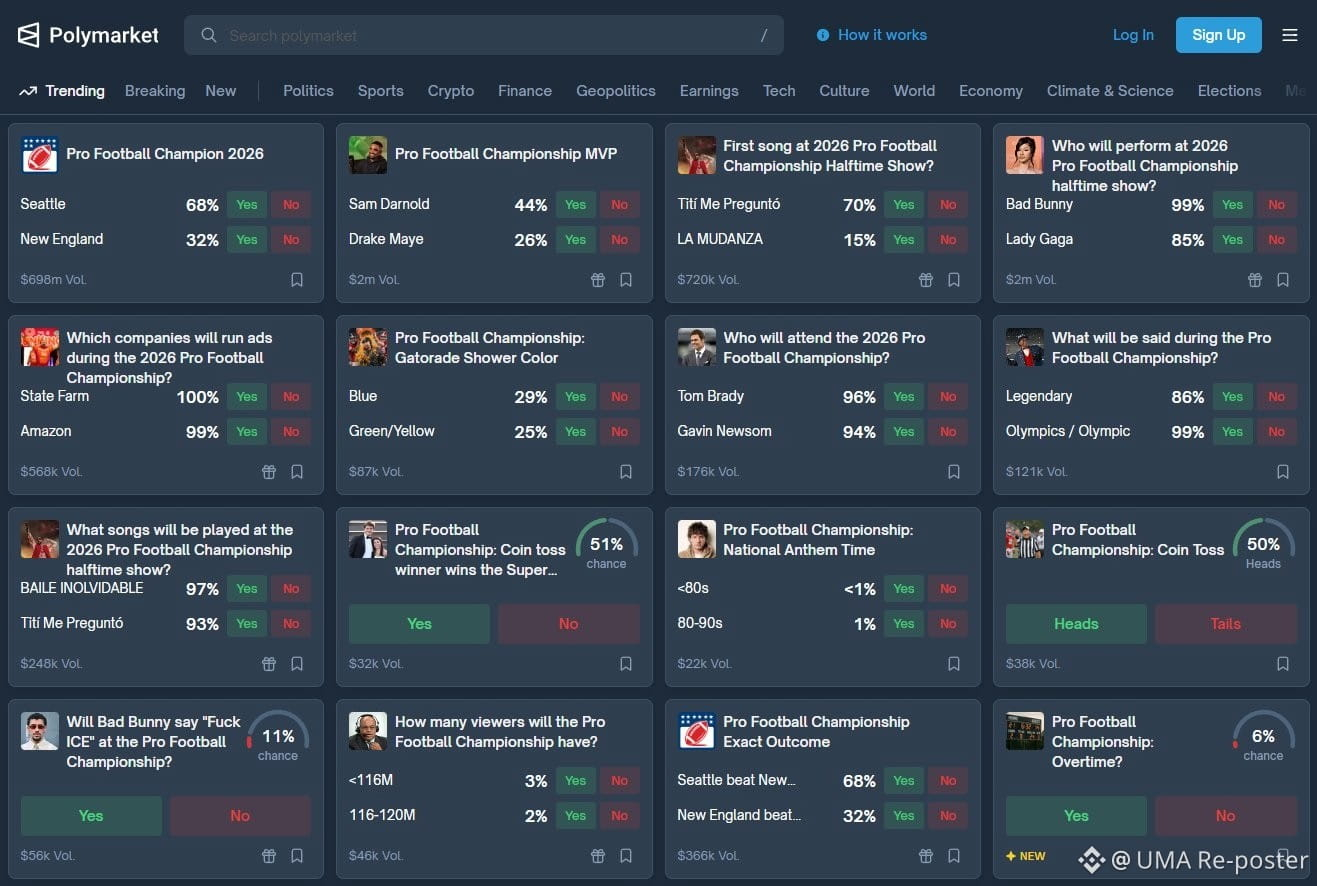Click the Sign Up button
Screen dimensions: 1317x886
click(1219, 35)
